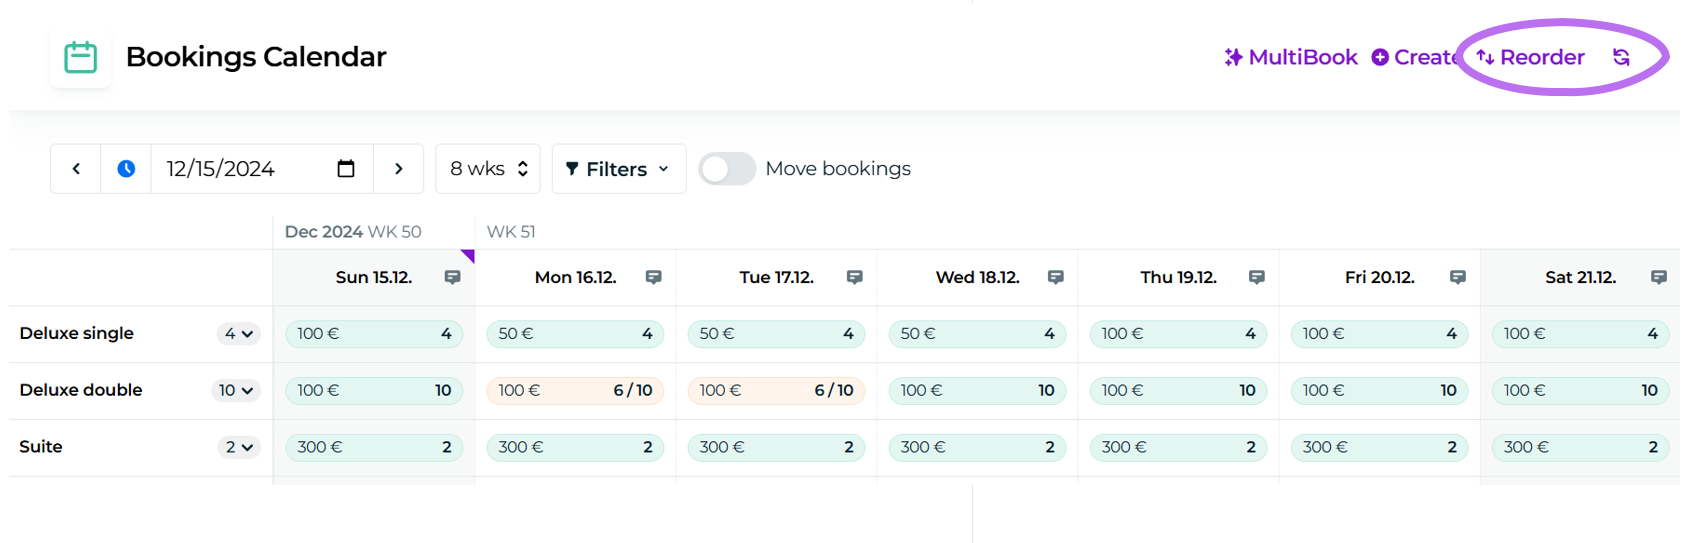This screenshot has width=1708, height=543.
Task: Open the date picker calendar icon
Action: [x=346, y=169]
